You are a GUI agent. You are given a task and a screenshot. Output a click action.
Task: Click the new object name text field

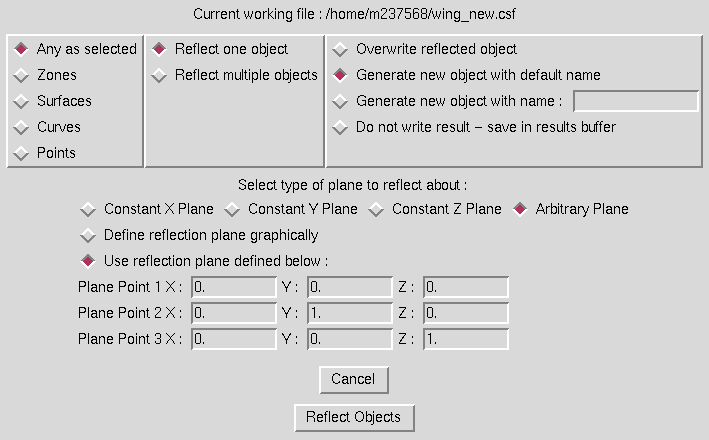(635, 101)
